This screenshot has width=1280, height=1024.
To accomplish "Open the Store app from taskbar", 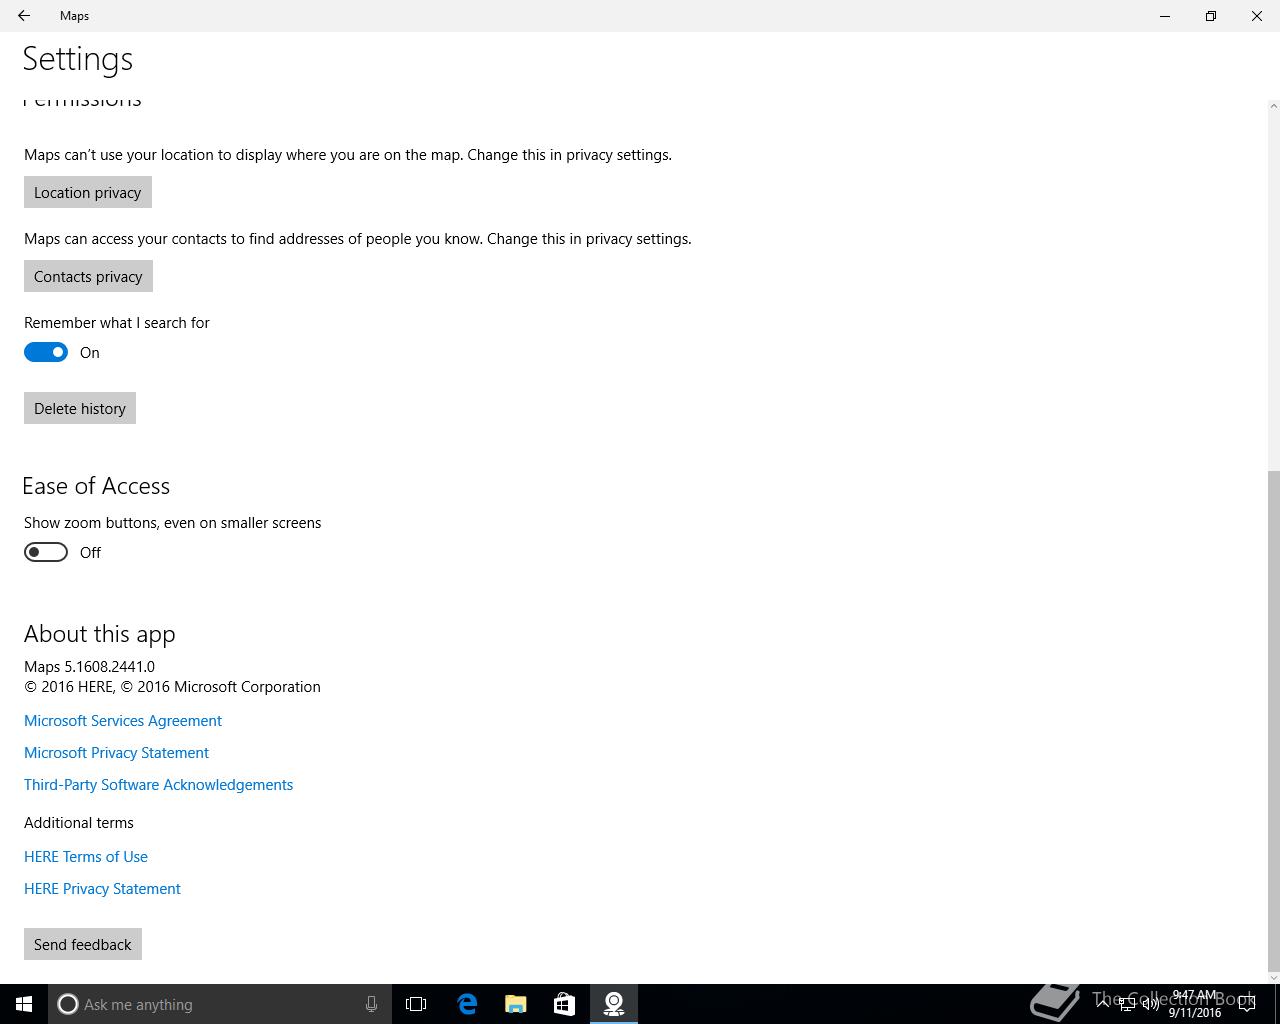I will coord(564,1004).
